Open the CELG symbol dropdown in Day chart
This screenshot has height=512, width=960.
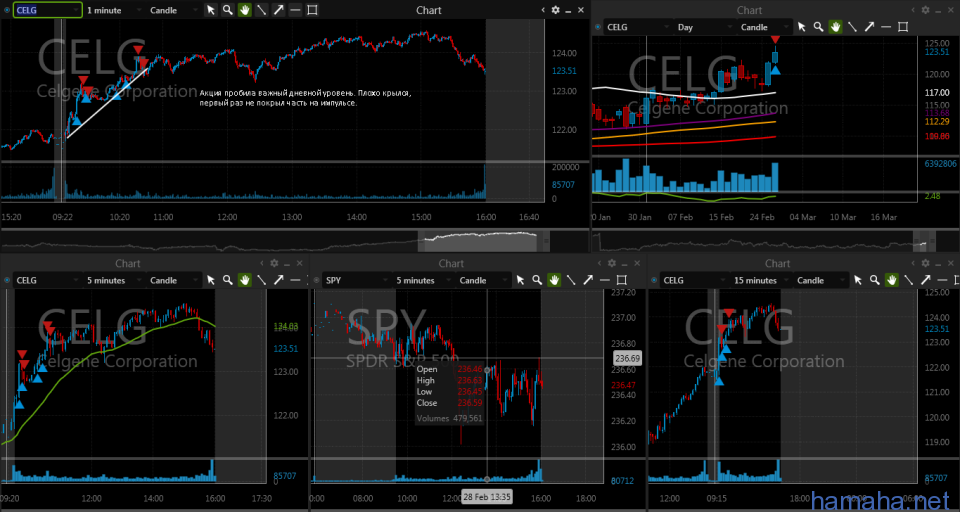(x=638, y=27)
